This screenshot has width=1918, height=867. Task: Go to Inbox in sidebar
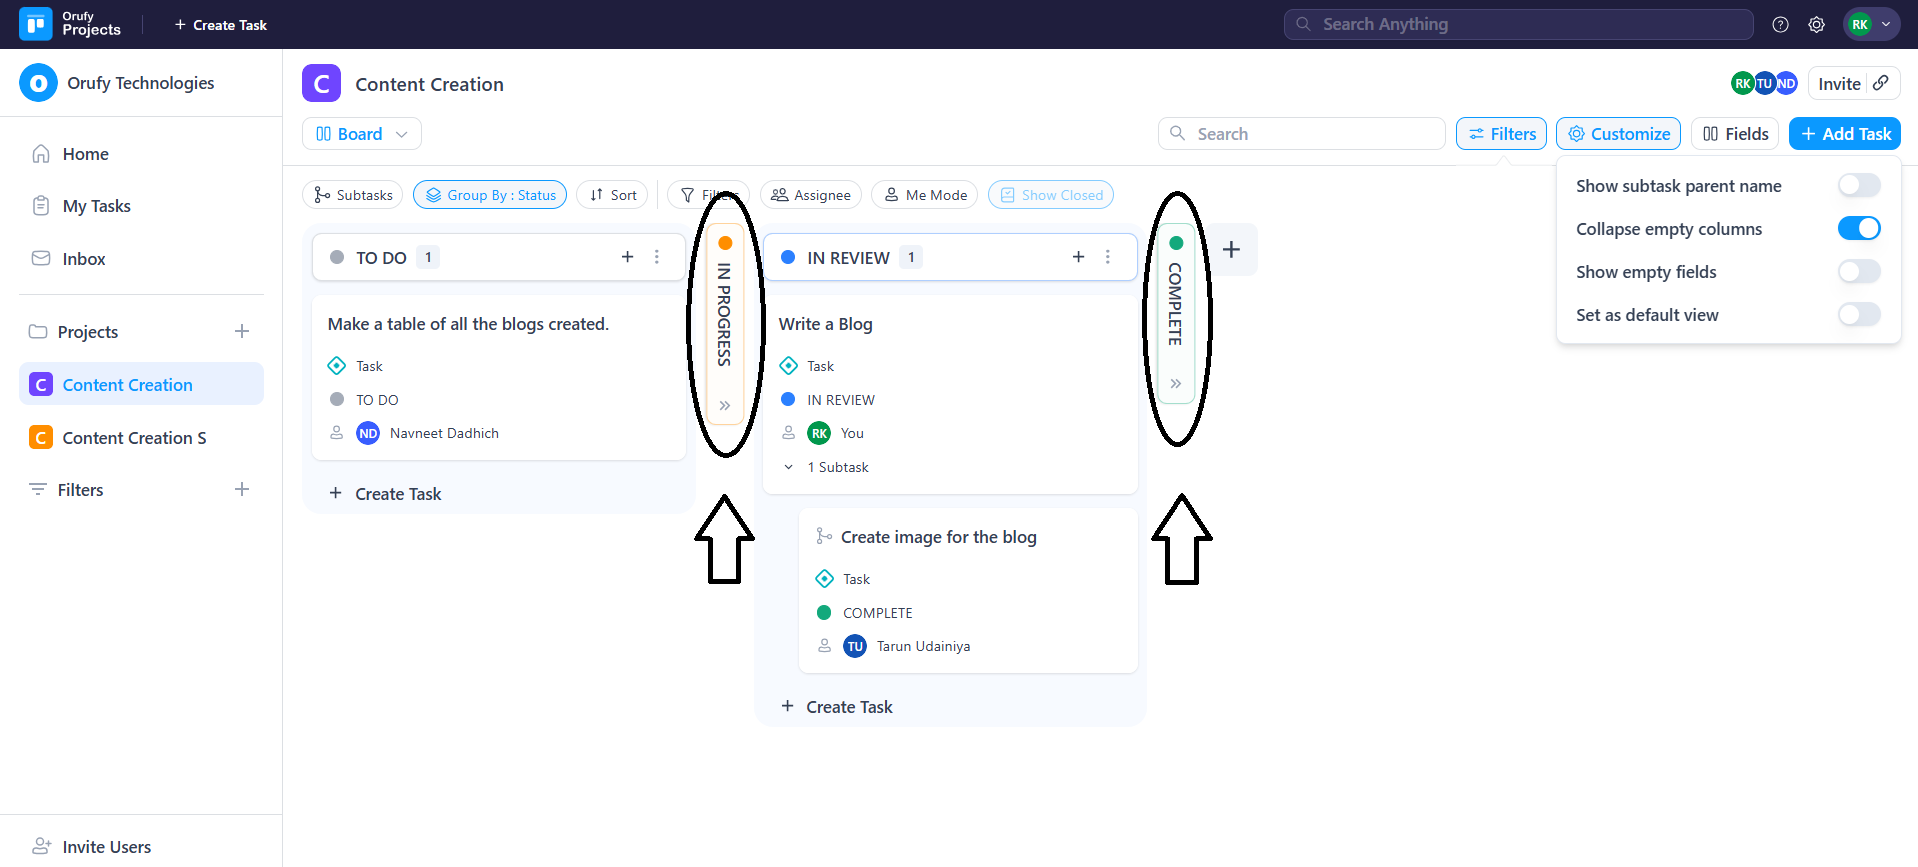[84, 259]
